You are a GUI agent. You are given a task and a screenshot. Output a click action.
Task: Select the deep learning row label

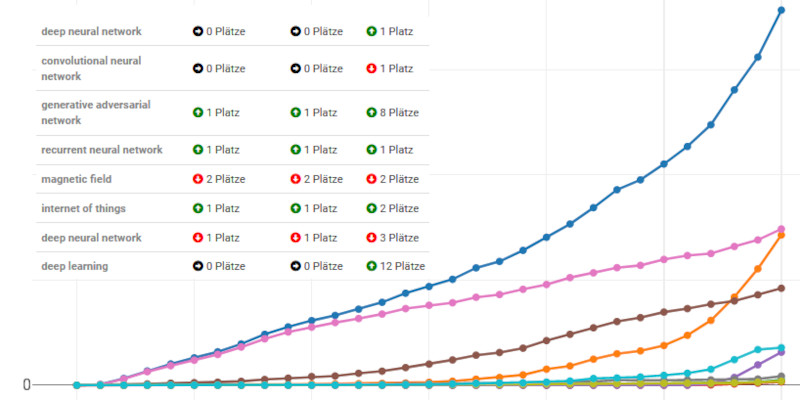(74, 266)
